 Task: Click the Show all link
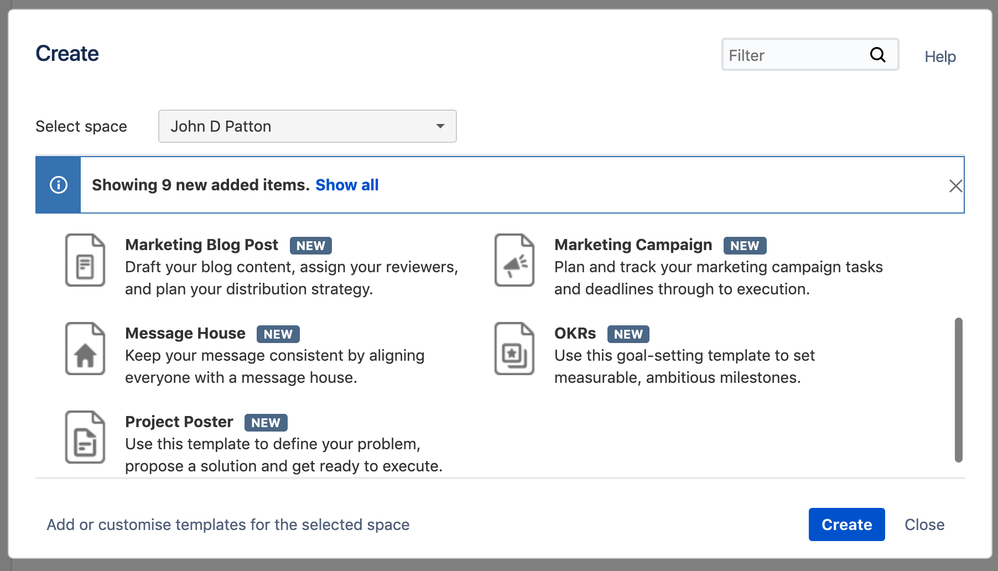(x=347, y=185)
